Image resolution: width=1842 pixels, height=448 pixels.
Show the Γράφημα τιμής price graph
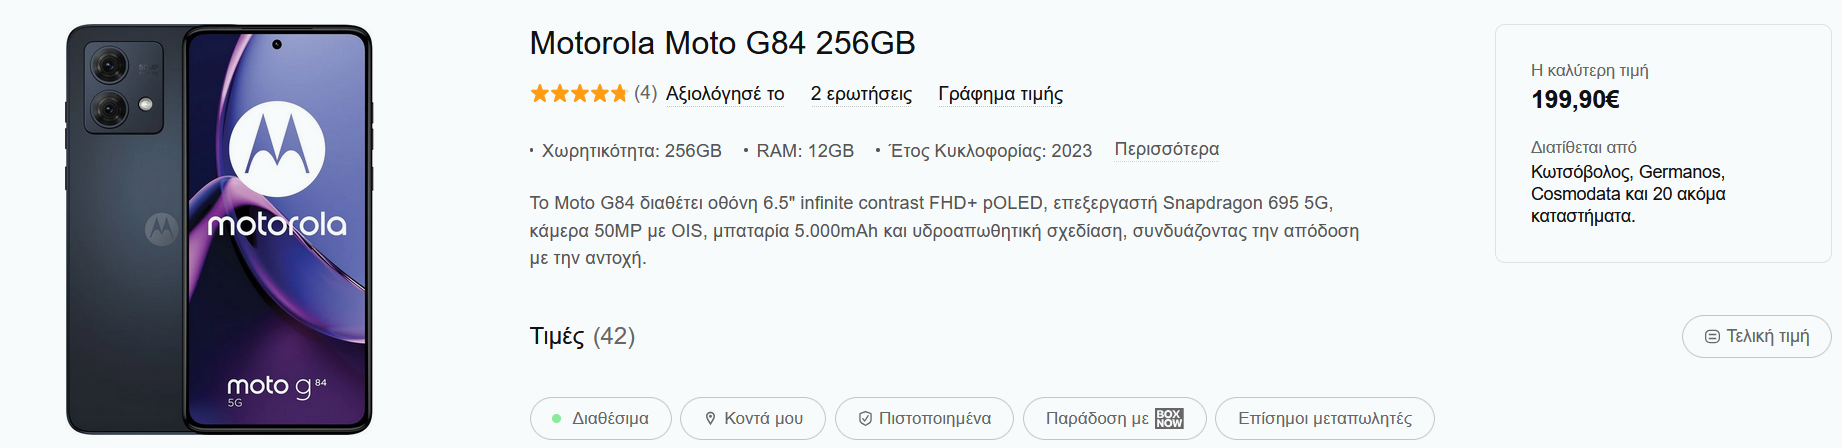1000,94
